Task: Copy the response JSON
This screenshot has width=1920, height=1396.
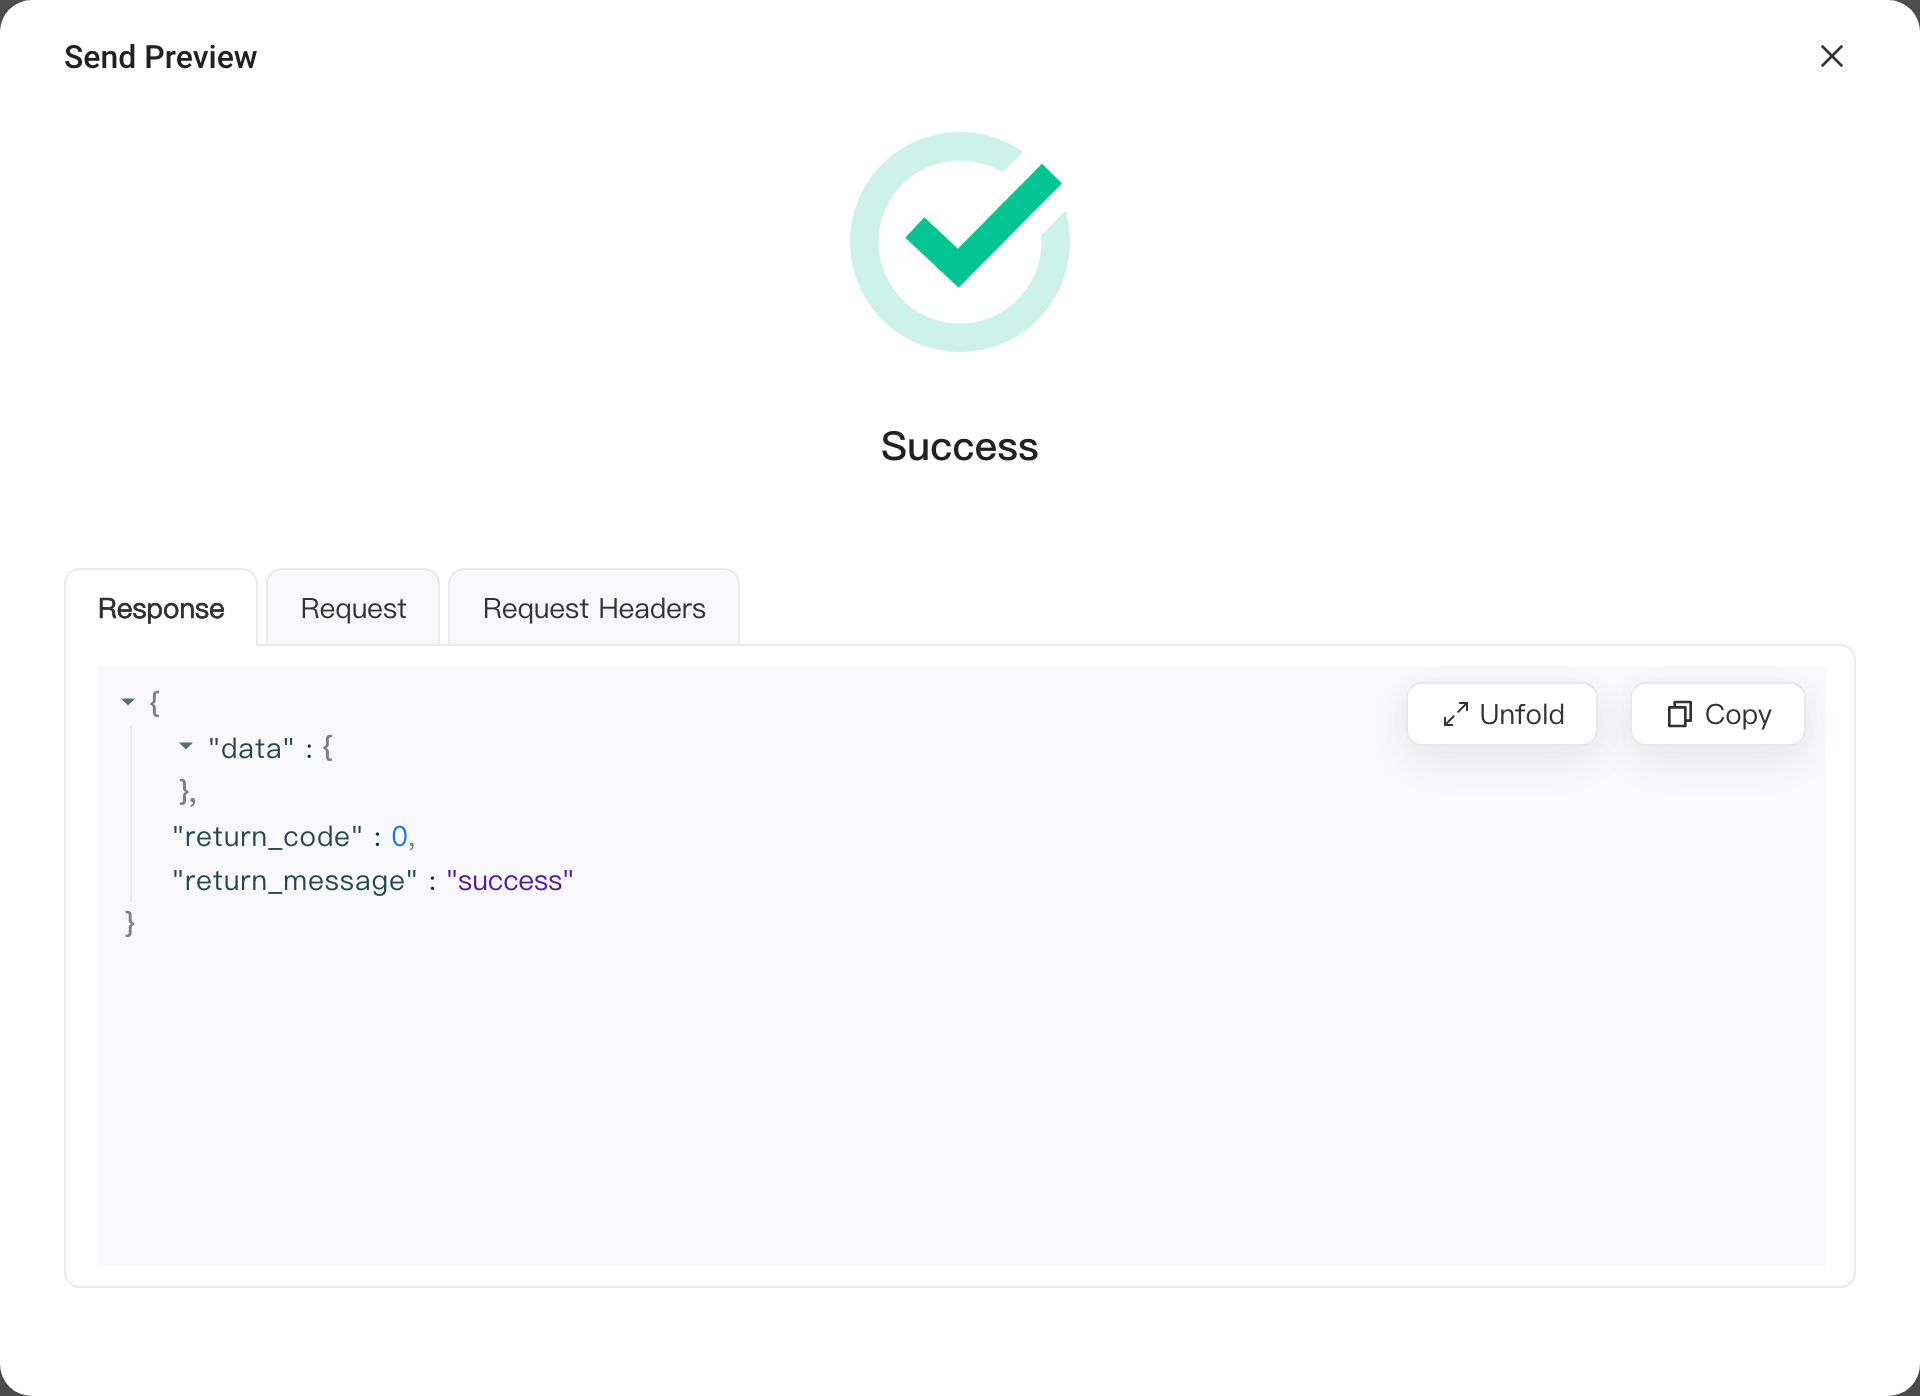Action: click(x=1718, y=714)
